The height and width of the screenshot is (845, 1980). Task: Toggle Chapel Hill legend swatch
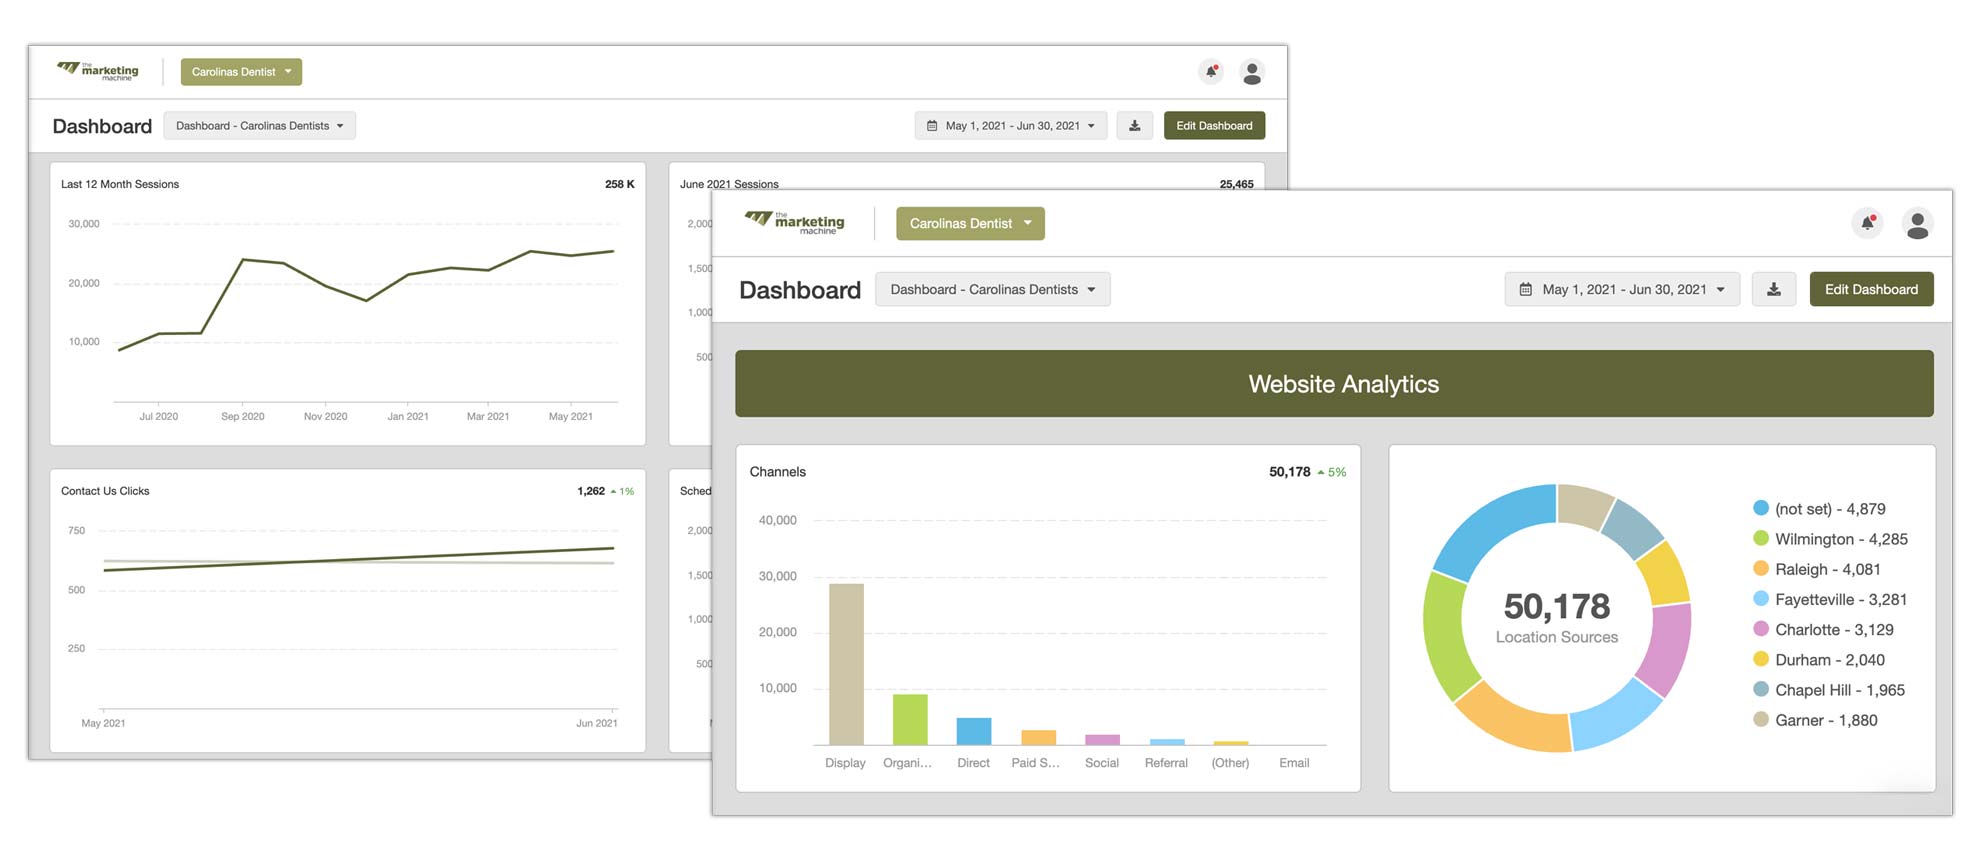pos(1761,689)
